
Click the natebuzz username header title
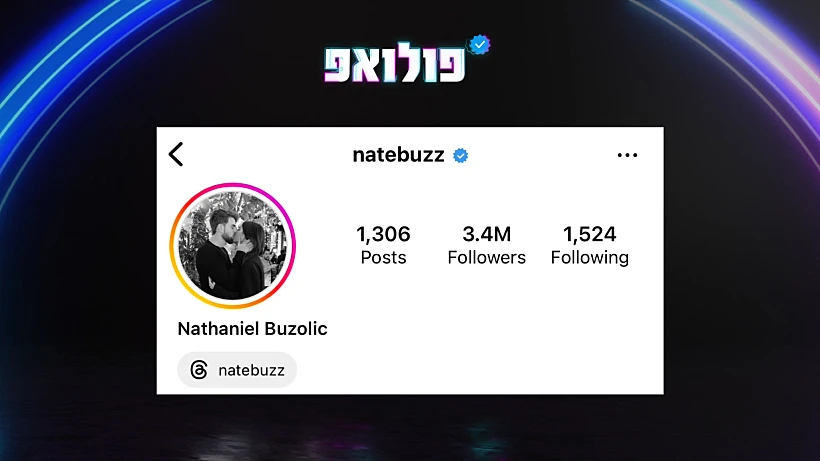tap(398, 155)
